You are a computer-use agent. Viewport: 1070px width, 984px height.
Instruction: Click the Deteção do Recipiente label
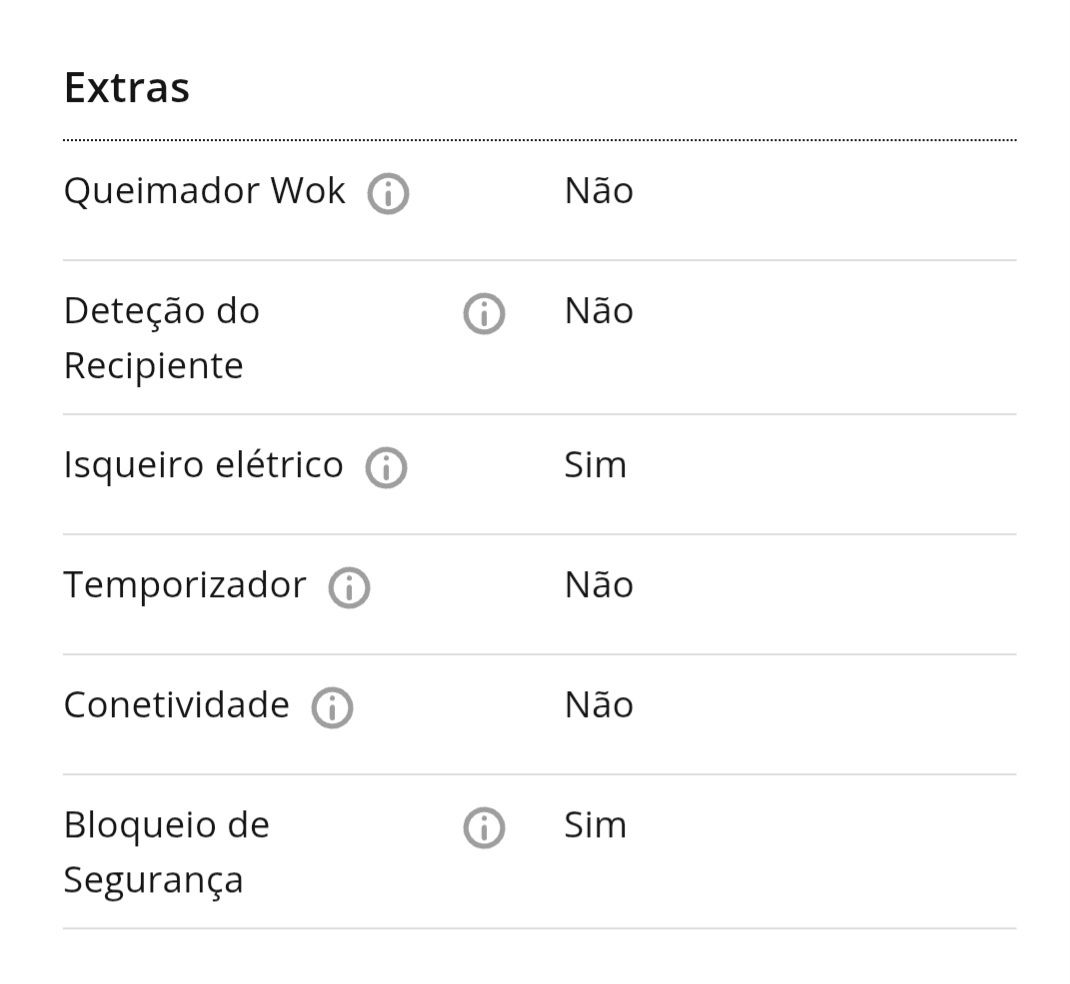(162, 338)
